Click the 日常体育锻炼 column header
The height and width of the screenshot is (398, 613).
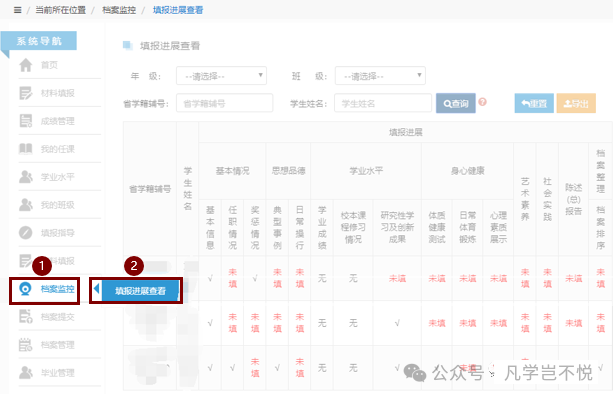pyautogui.click(x=468, y=228)
